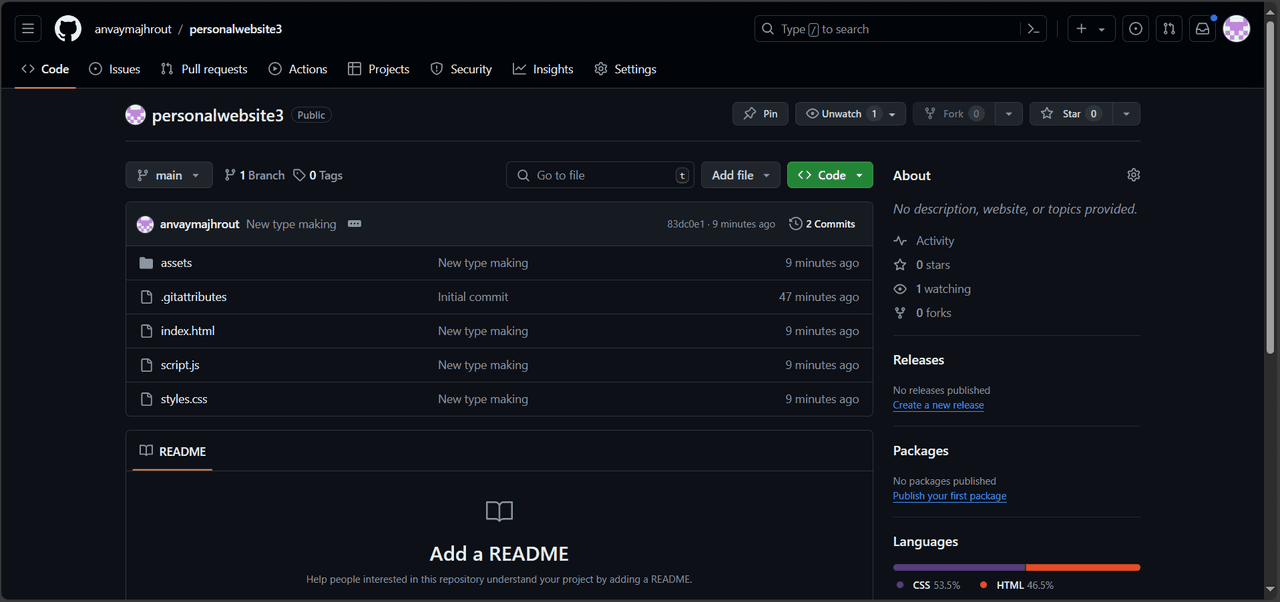Viewport: 1280px width, 602px height.
Task: Toggle Unwatch for this repository
Action: point(841,114)
